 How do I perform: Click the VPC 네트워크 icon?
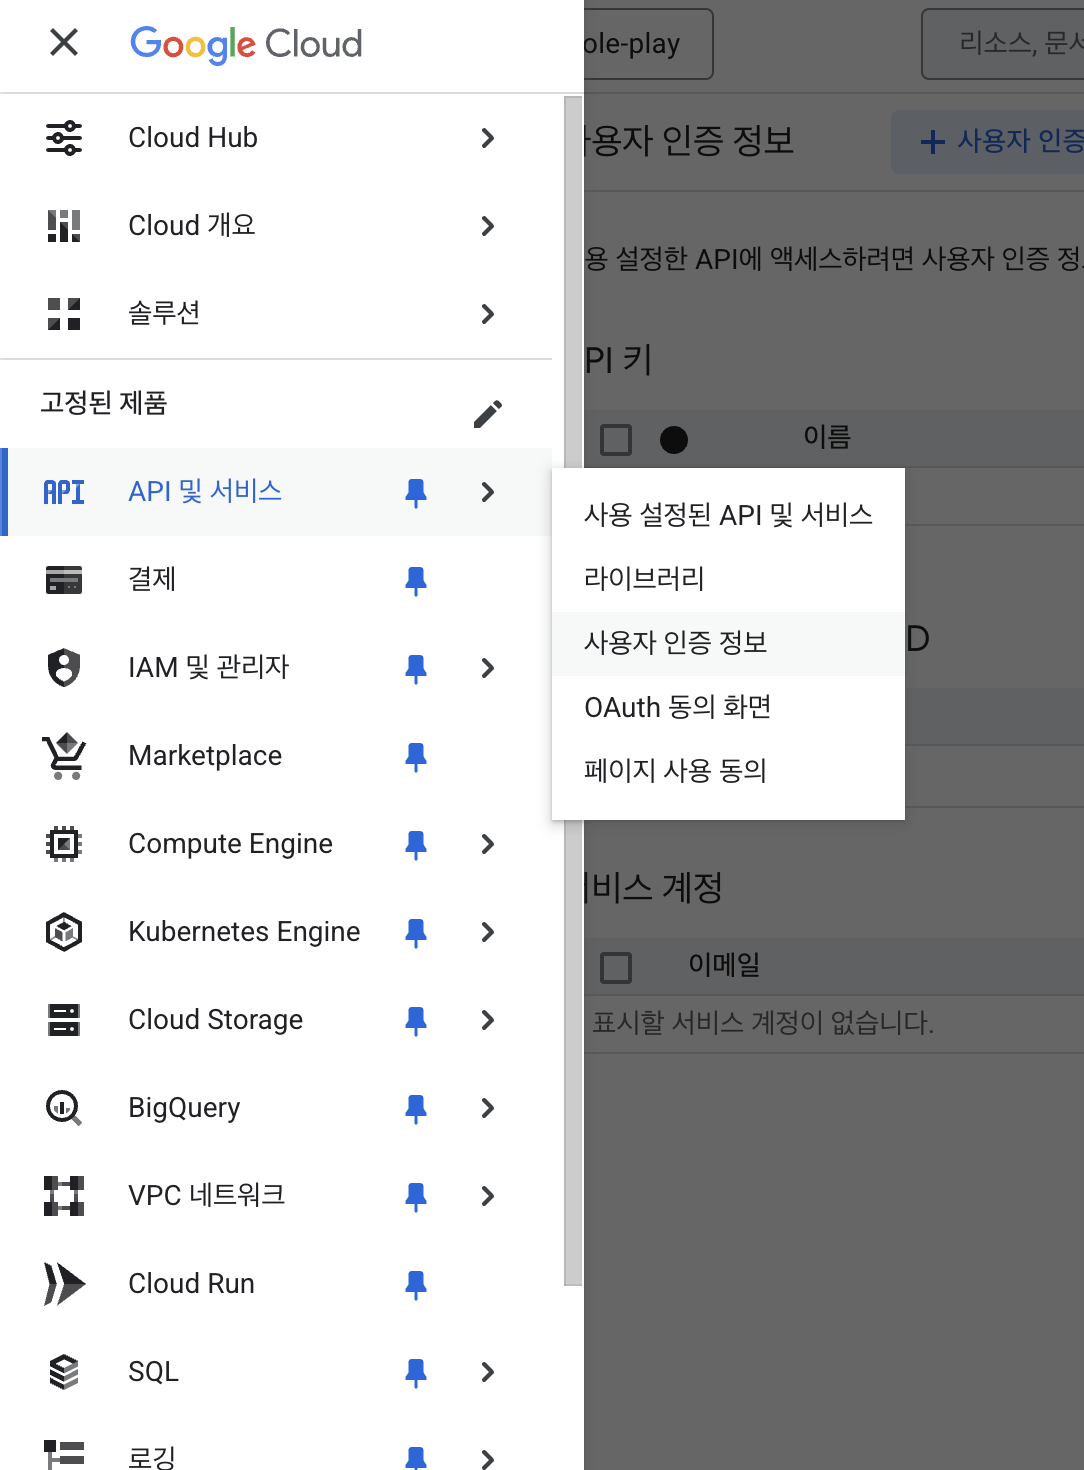pos(64,1196)
